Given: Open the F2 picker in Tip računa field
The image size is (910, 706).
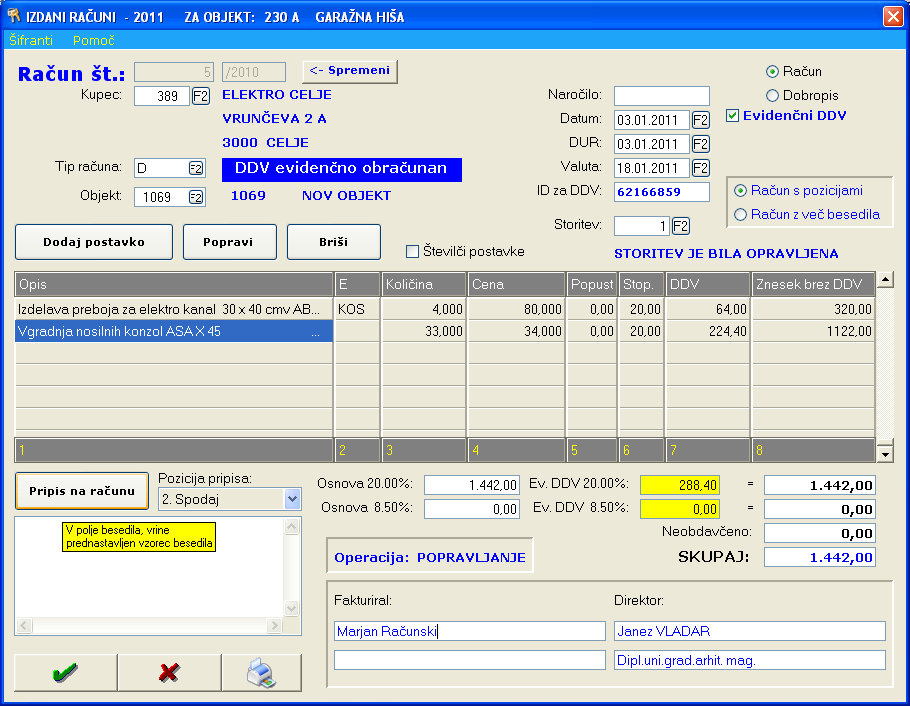Looking at the screenshot, I should 196,168.
